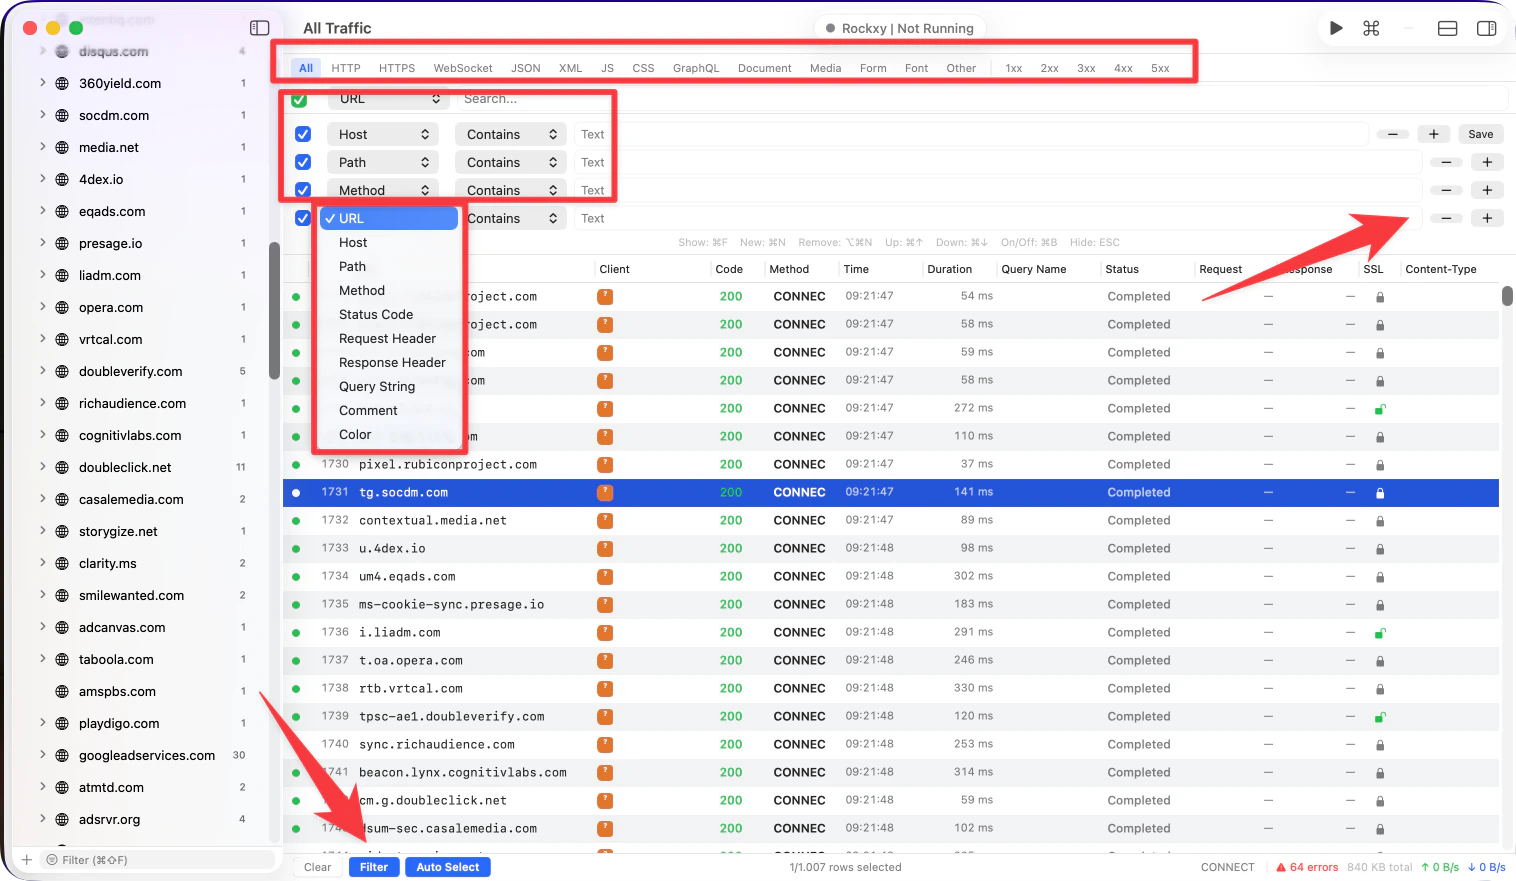1516x881 pixels.
Task: Add a filter row after the Path row
Action: pyautogui.click(x=1487, y=162)
